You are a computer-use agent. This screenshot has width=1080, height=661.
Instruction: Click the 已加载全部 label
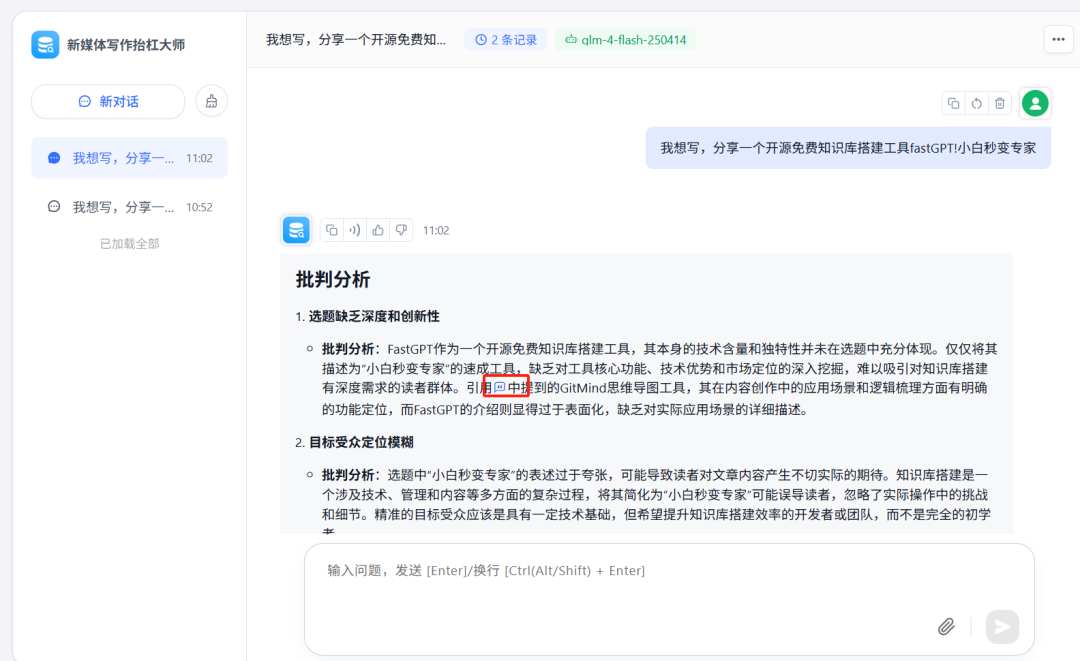tap(129, 244)
